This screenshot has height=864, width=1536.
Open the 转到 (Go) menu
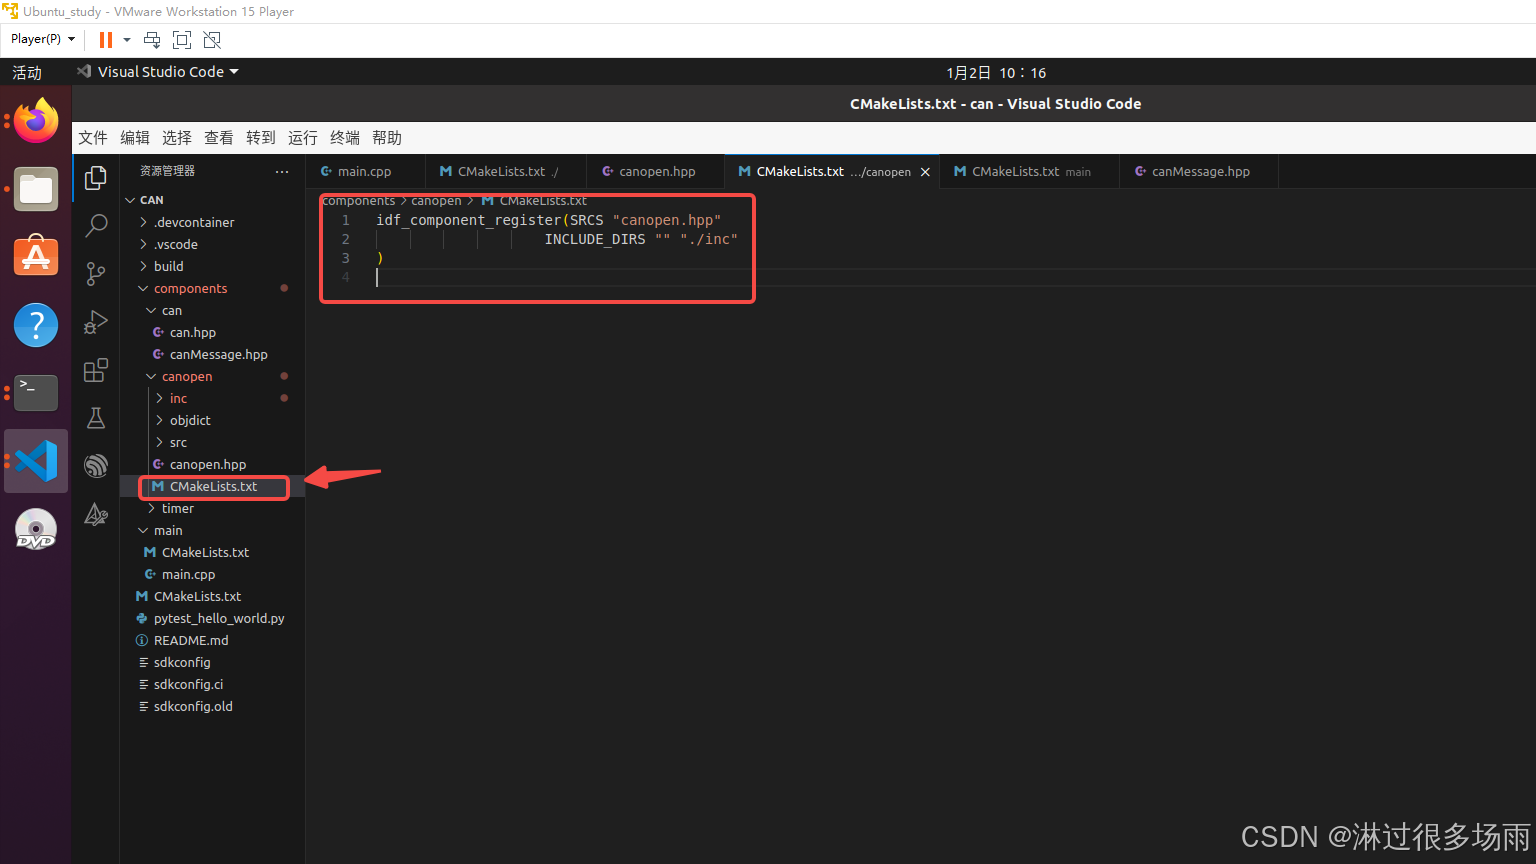[261, 138]
